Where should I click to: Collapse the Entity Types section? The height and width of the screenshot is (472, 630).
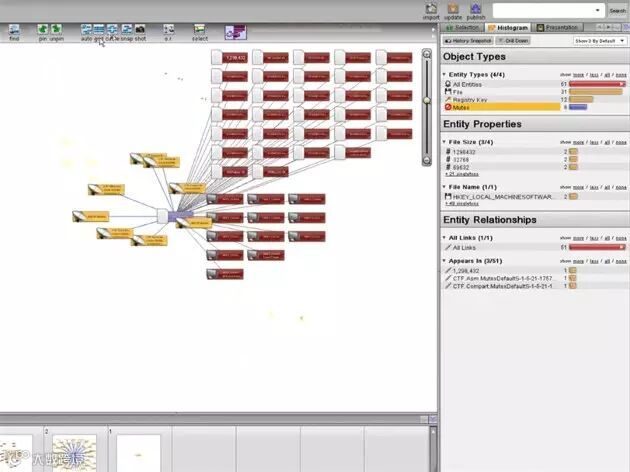pos(444,74)
